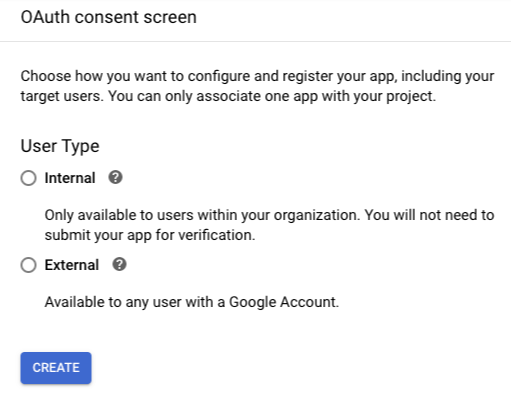Click the blue CREATE button

(56, 368)
